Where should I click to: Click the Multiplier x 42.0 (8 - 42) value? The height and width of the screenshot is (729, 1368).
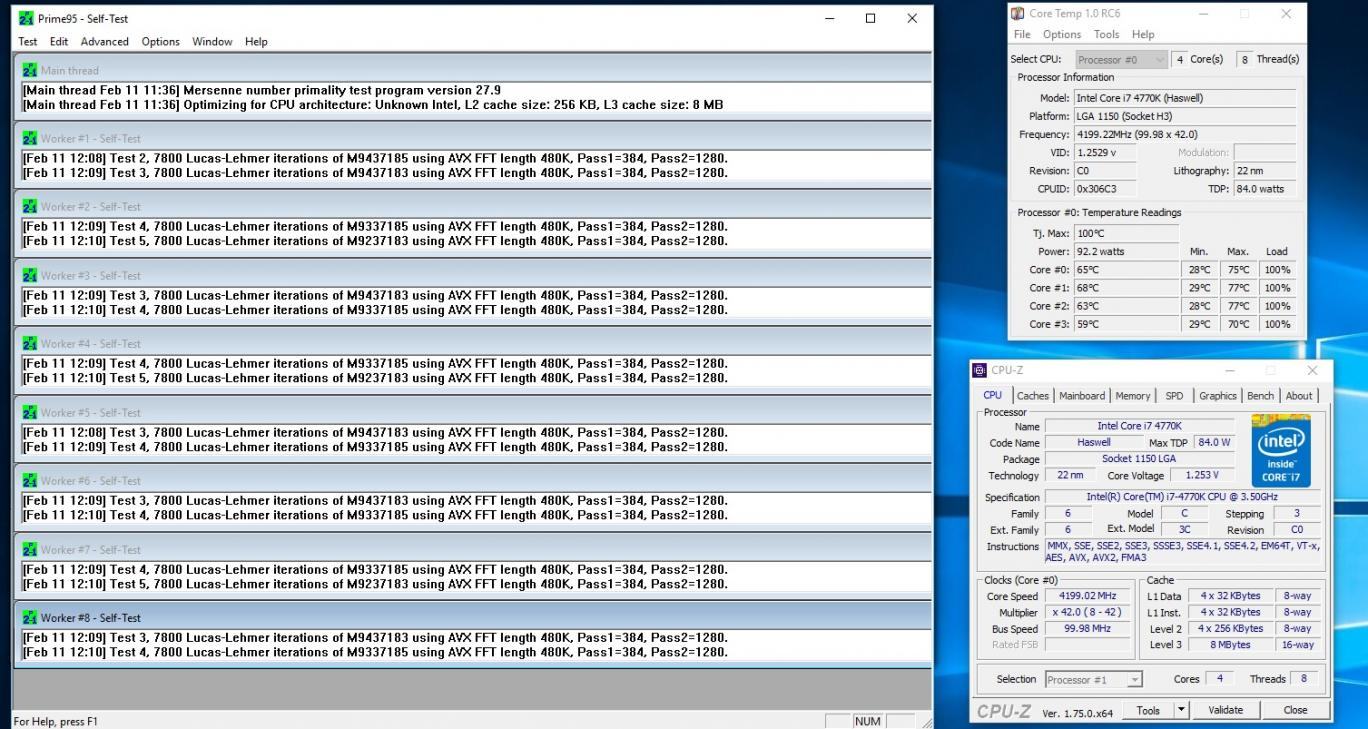click(x=1087, y=612)
